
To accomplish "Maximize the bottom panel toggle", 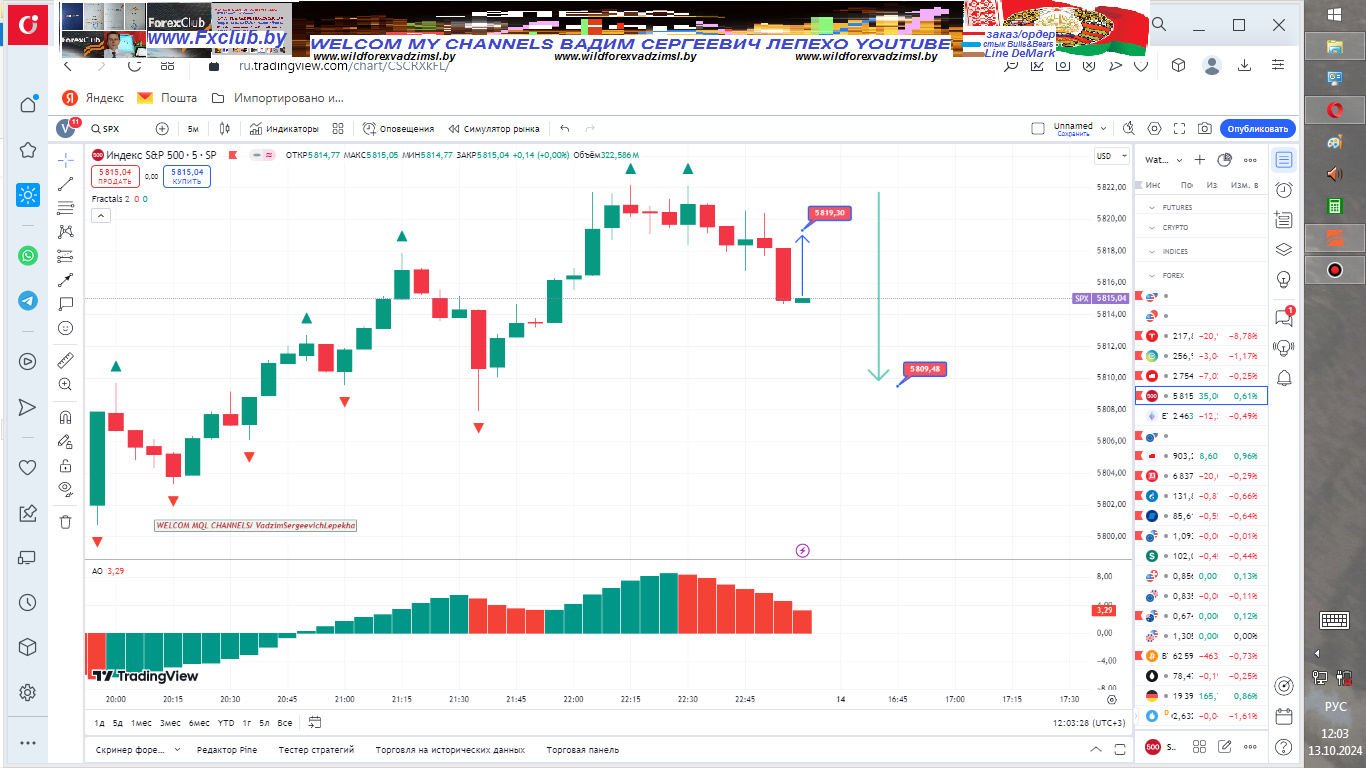I will pos(1122,749).
